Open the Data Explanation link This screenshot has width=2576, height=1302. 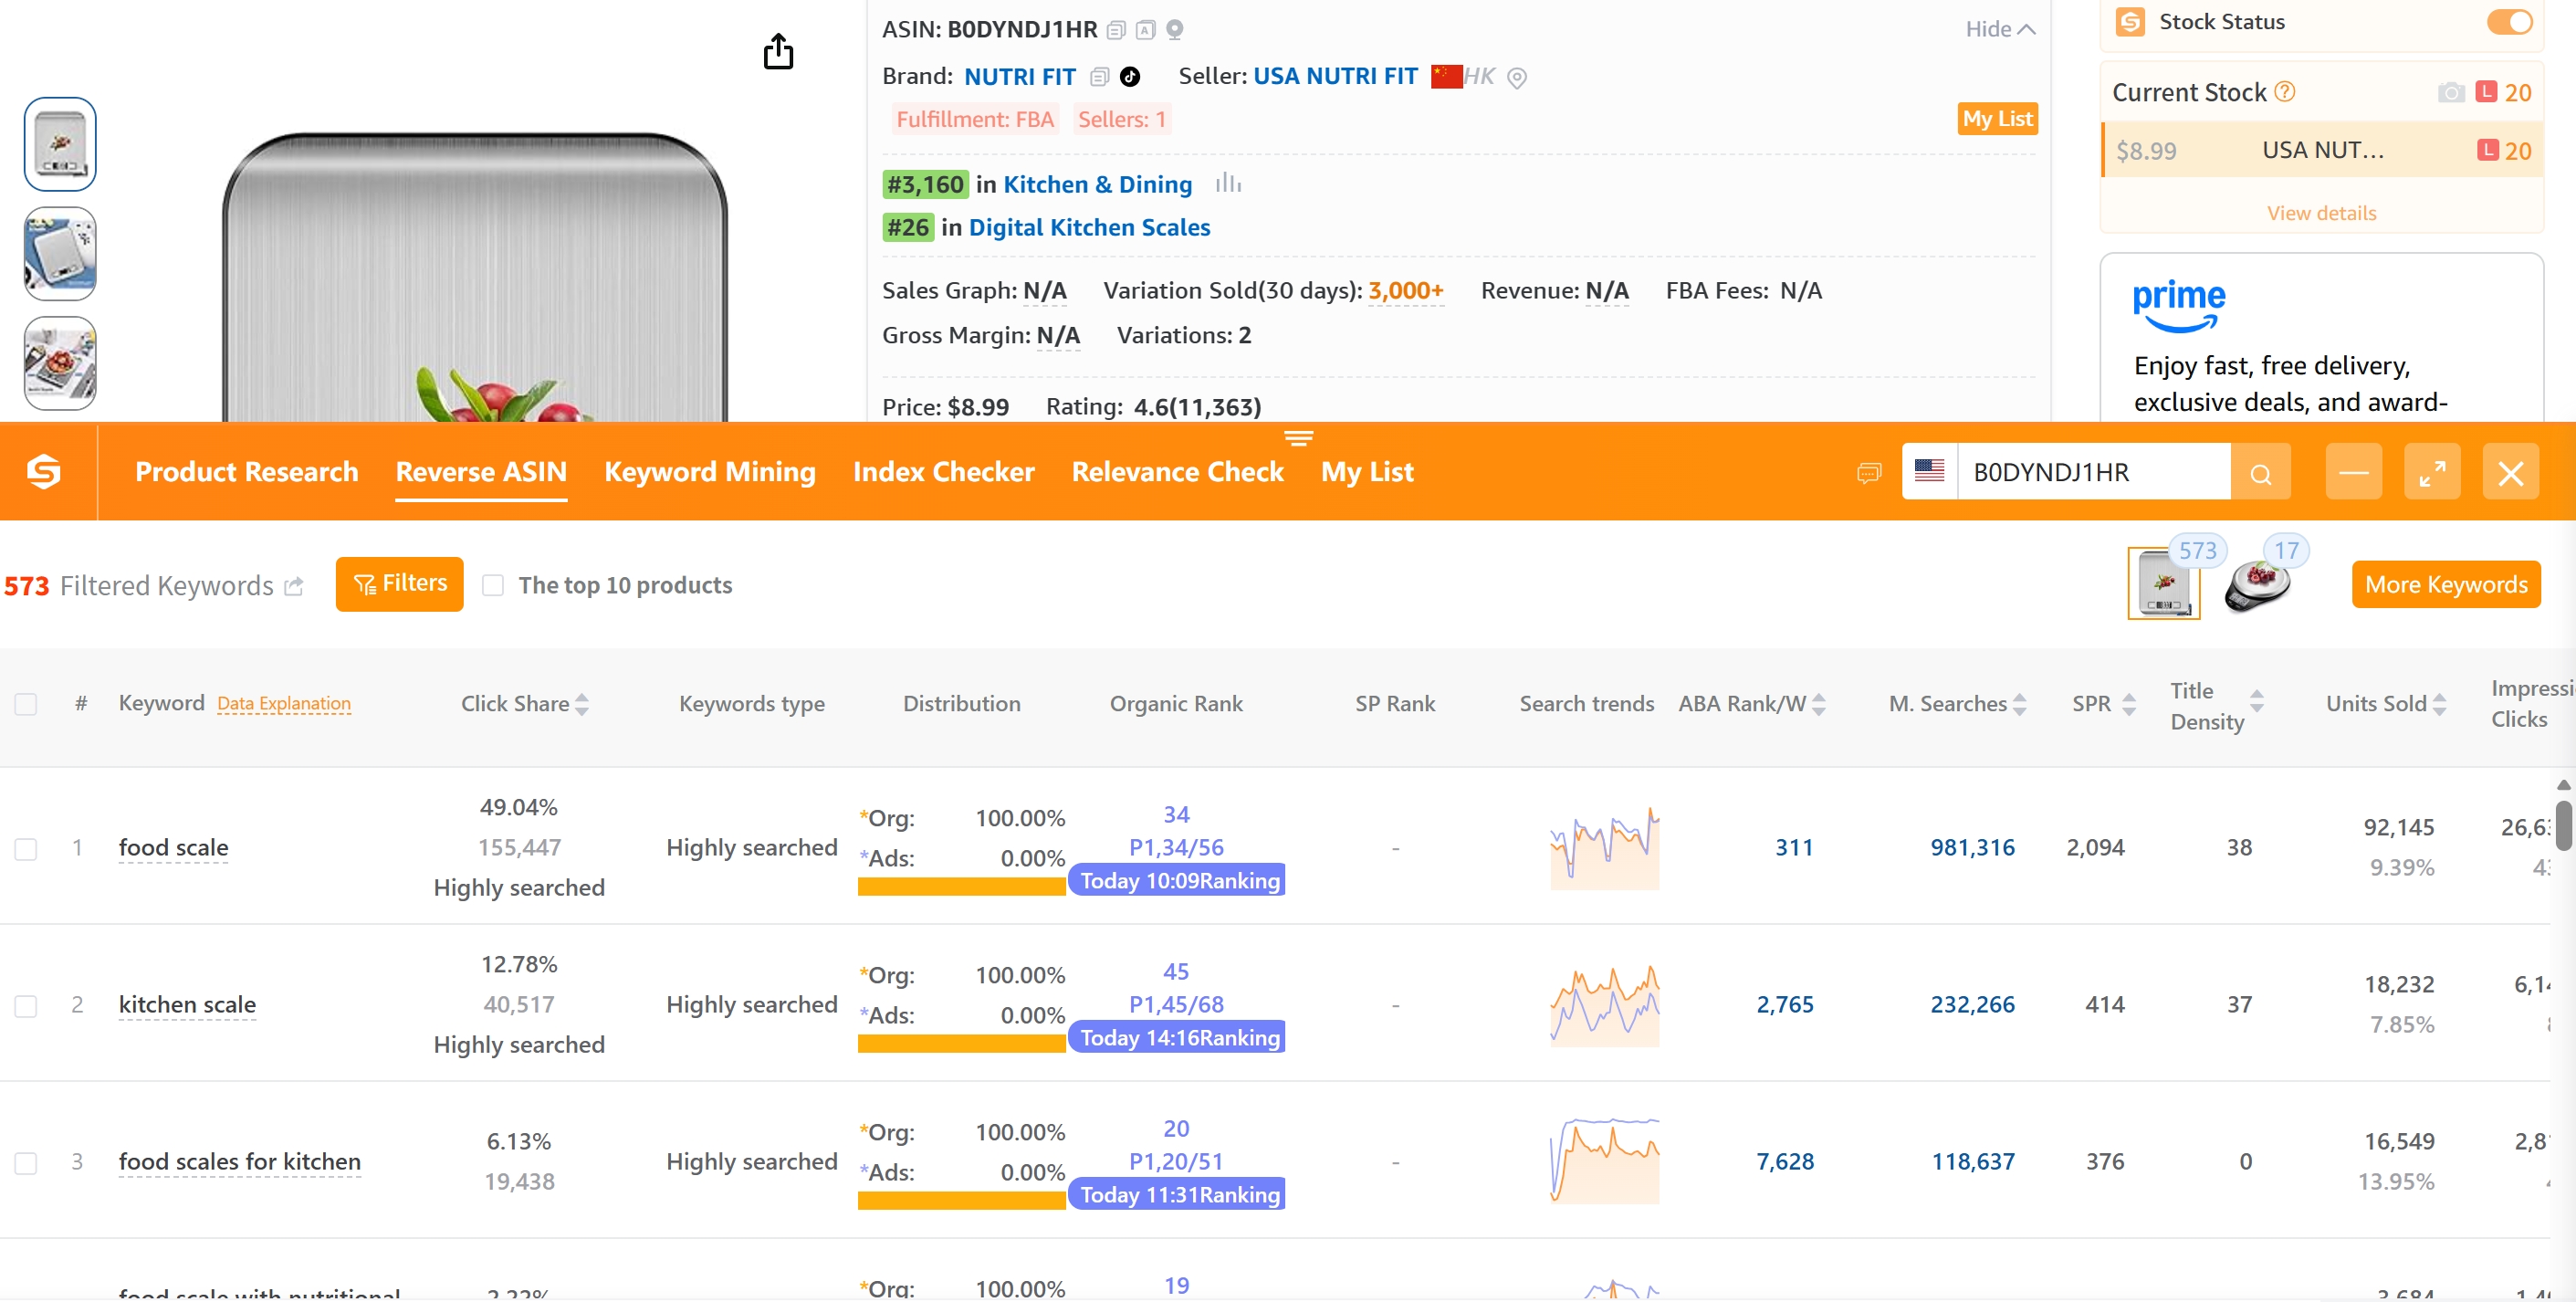pyautogui.click(x=283, y=704)
